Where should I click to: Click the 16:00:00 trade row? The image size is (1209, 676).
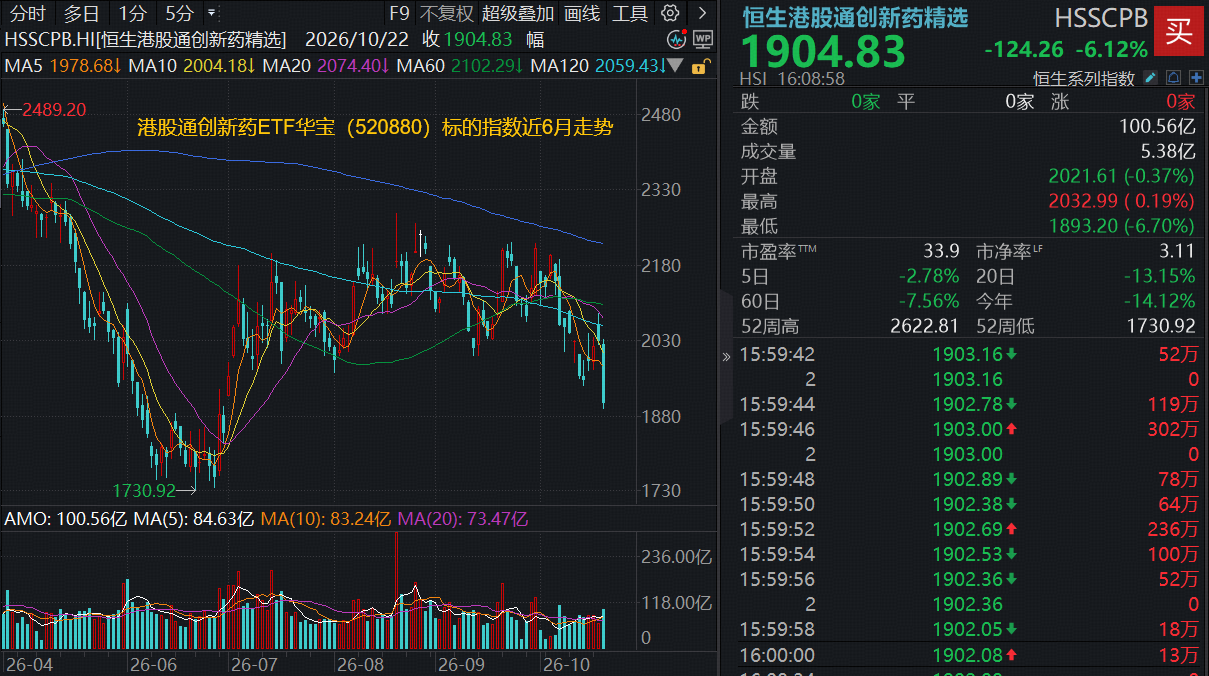tap(968, 655)
